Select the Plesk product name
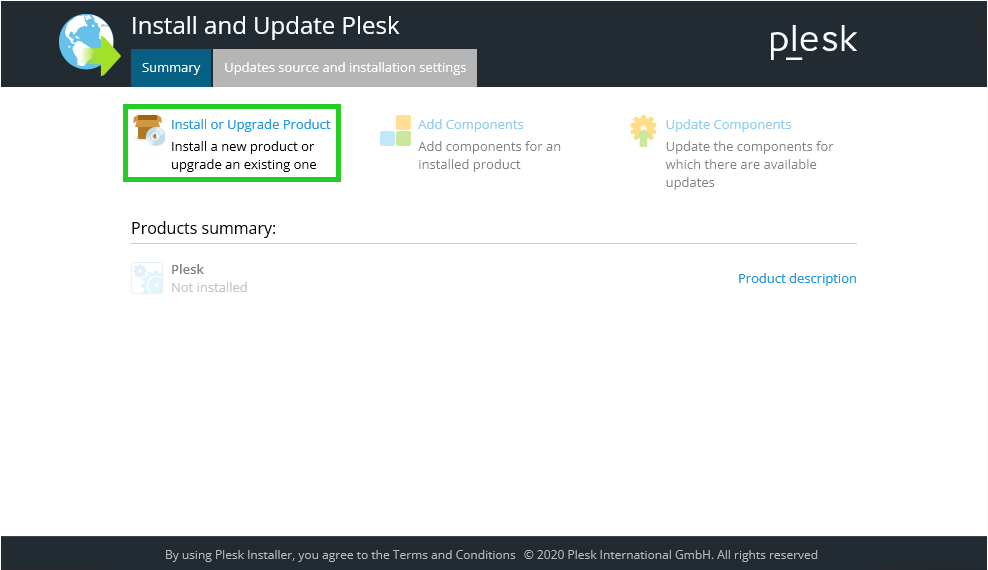The height and width of the screenshot is (570, 988). (x=187, y=269)
